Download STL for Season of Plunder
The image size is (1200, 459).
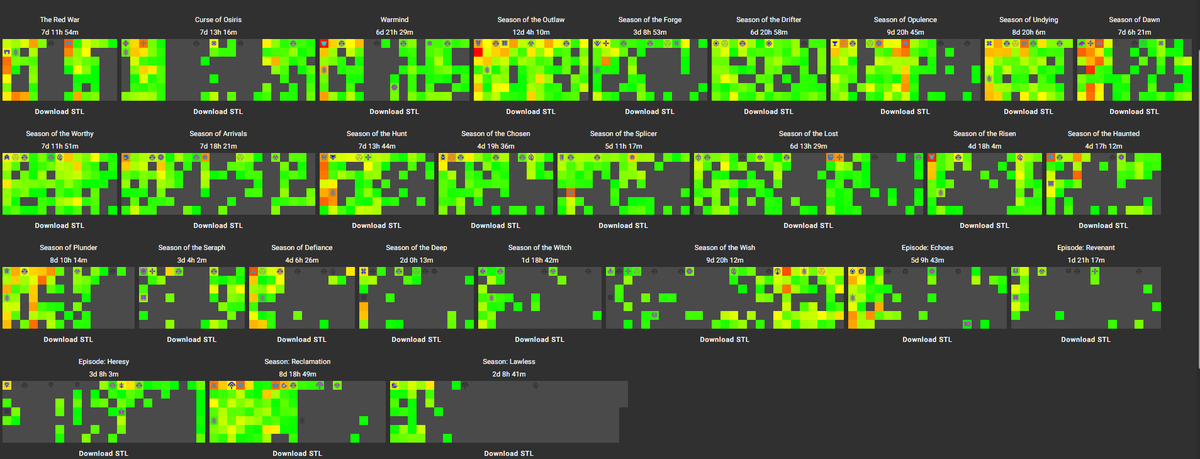pyautogui.click(x=69, y=339)
